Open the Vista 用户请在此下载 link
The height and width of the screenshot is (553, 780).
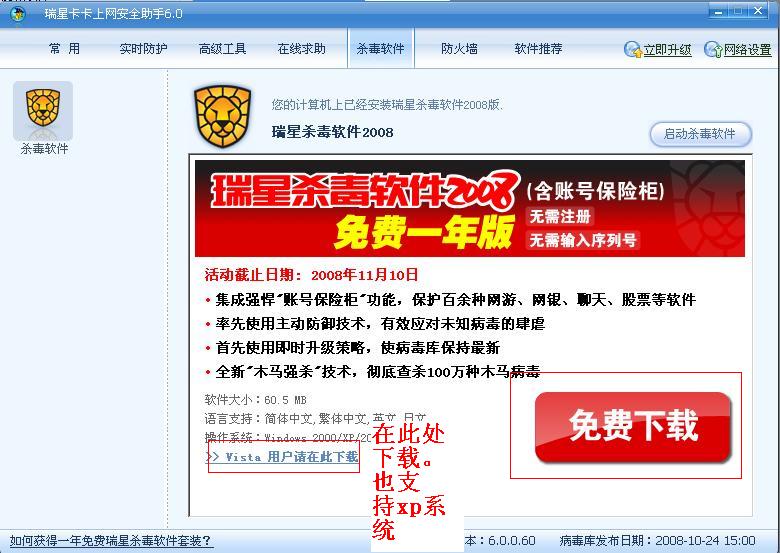(283, 457)
